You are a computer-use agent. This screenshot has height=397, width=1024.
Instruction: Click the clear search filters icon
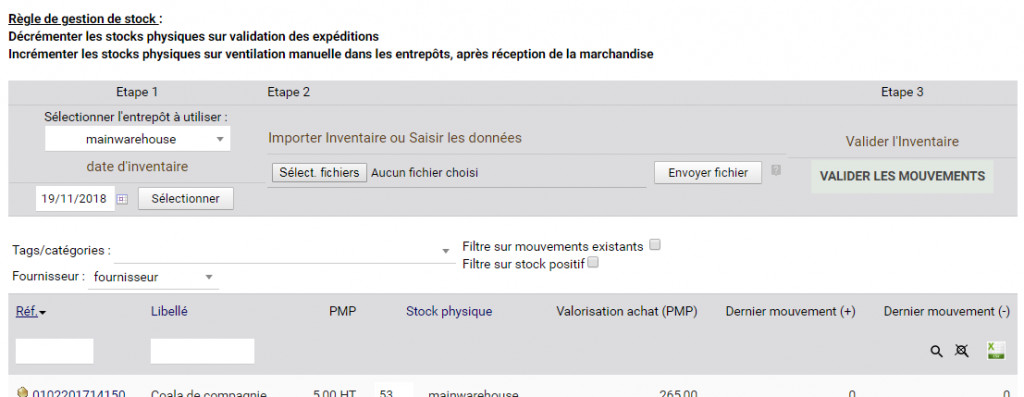(x=961, y=351)
